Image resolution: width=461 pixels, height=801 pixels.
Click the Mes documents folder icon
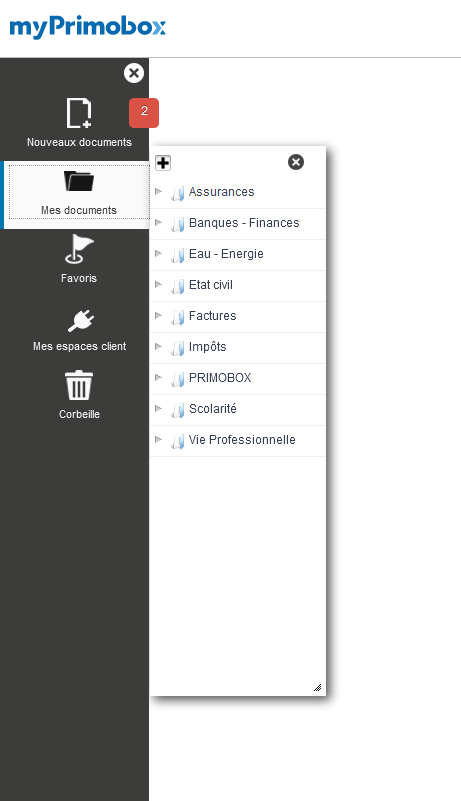tap(79, 181)
